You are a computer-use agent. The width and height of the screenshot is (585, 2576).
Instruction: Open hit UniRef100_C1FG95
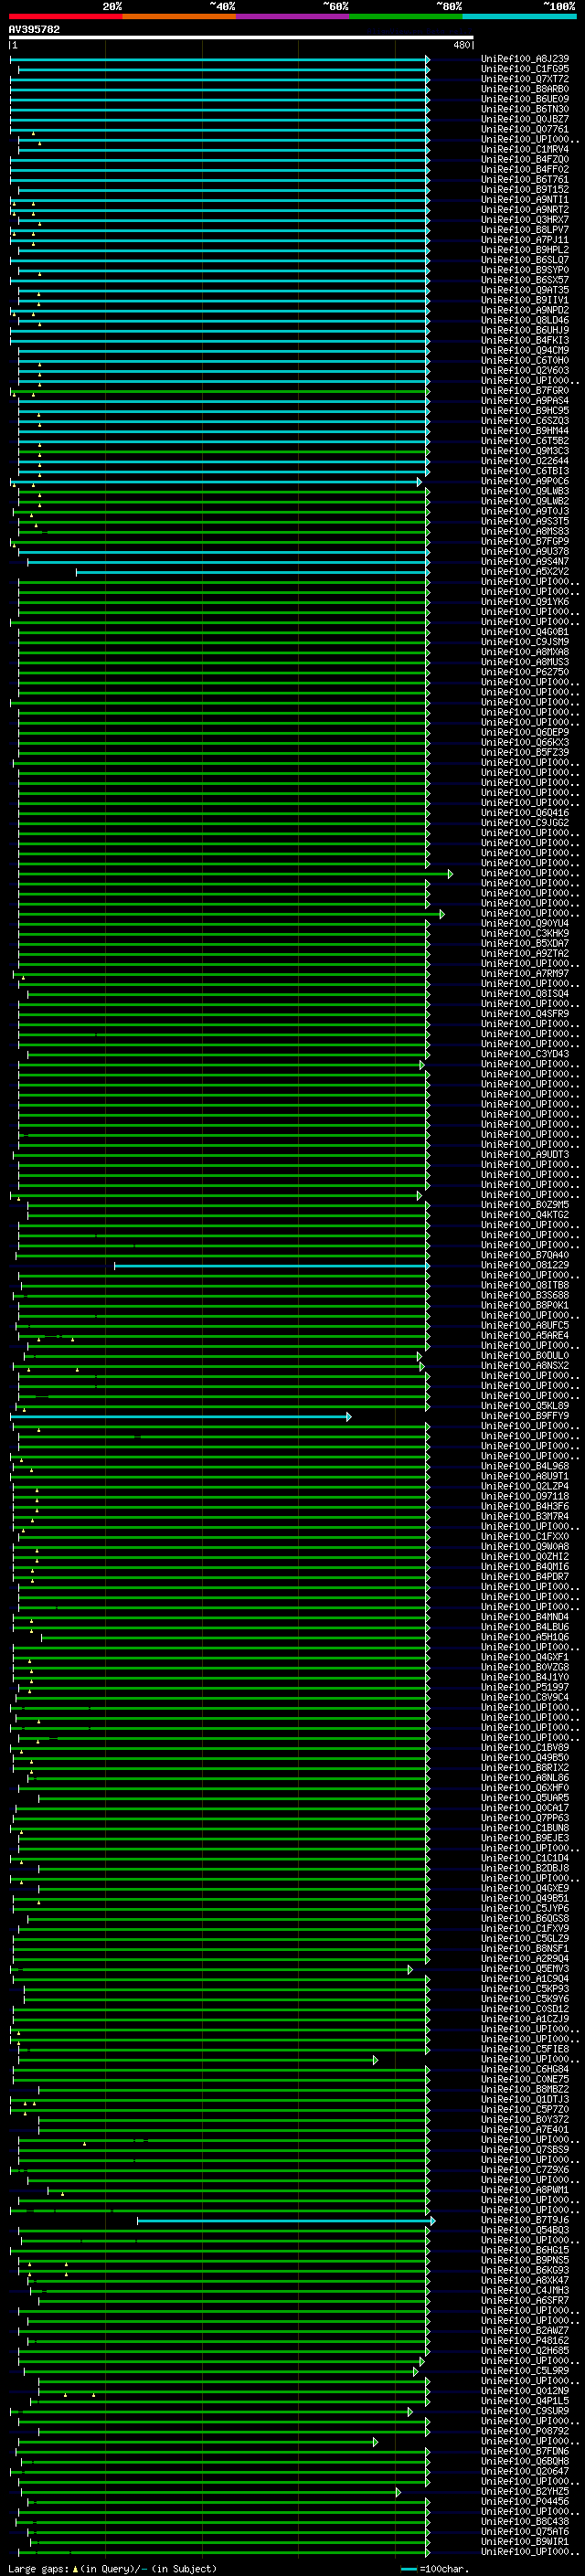(x=525, y=69)
